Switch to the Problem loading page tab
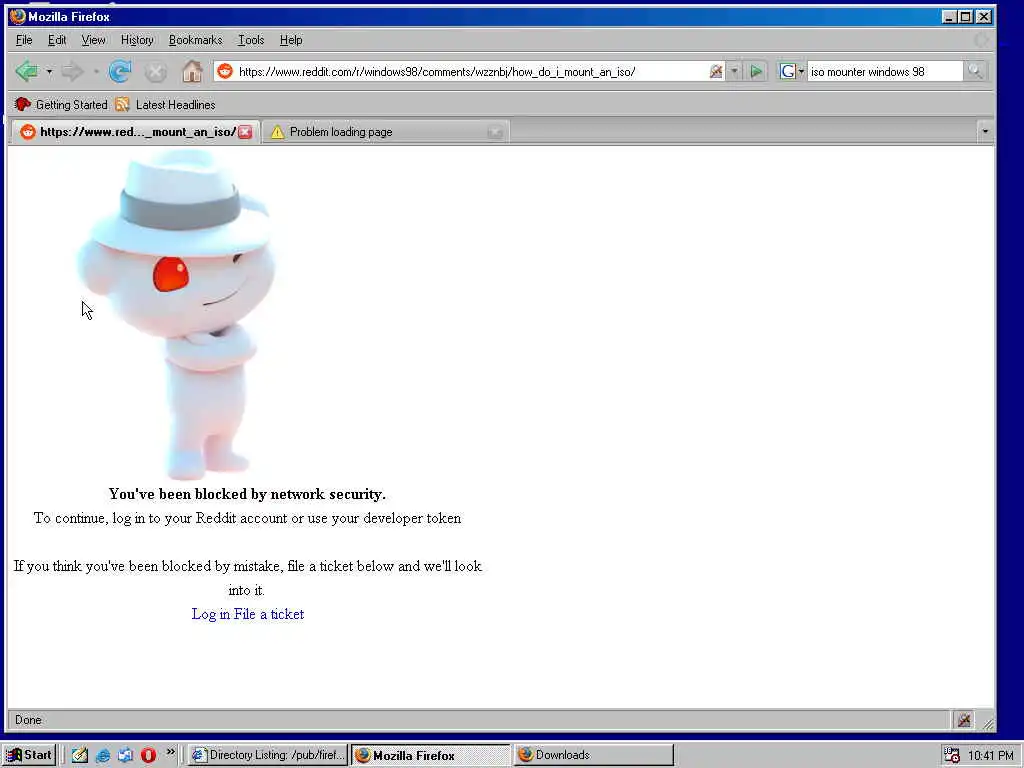This screenshot has height=768, width=1024. click(x=385, y=132)
